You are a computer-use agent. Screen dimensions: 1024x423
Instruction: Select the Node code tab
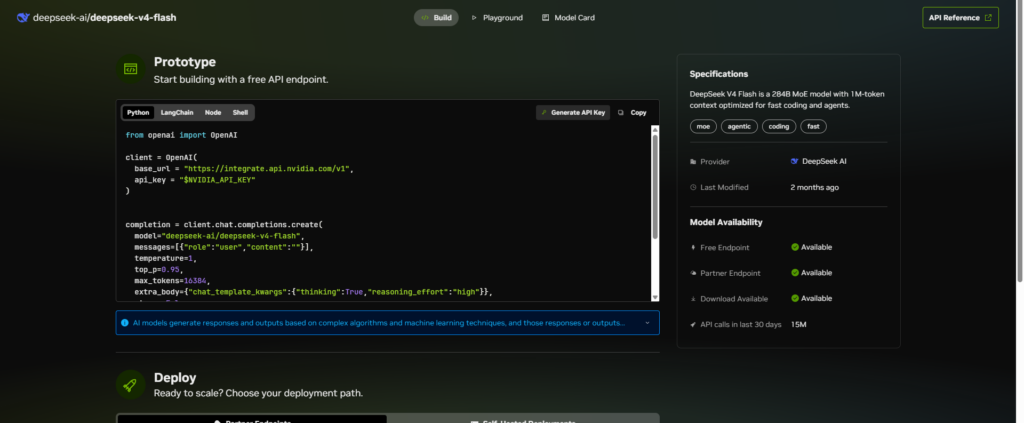click(213, 112)
